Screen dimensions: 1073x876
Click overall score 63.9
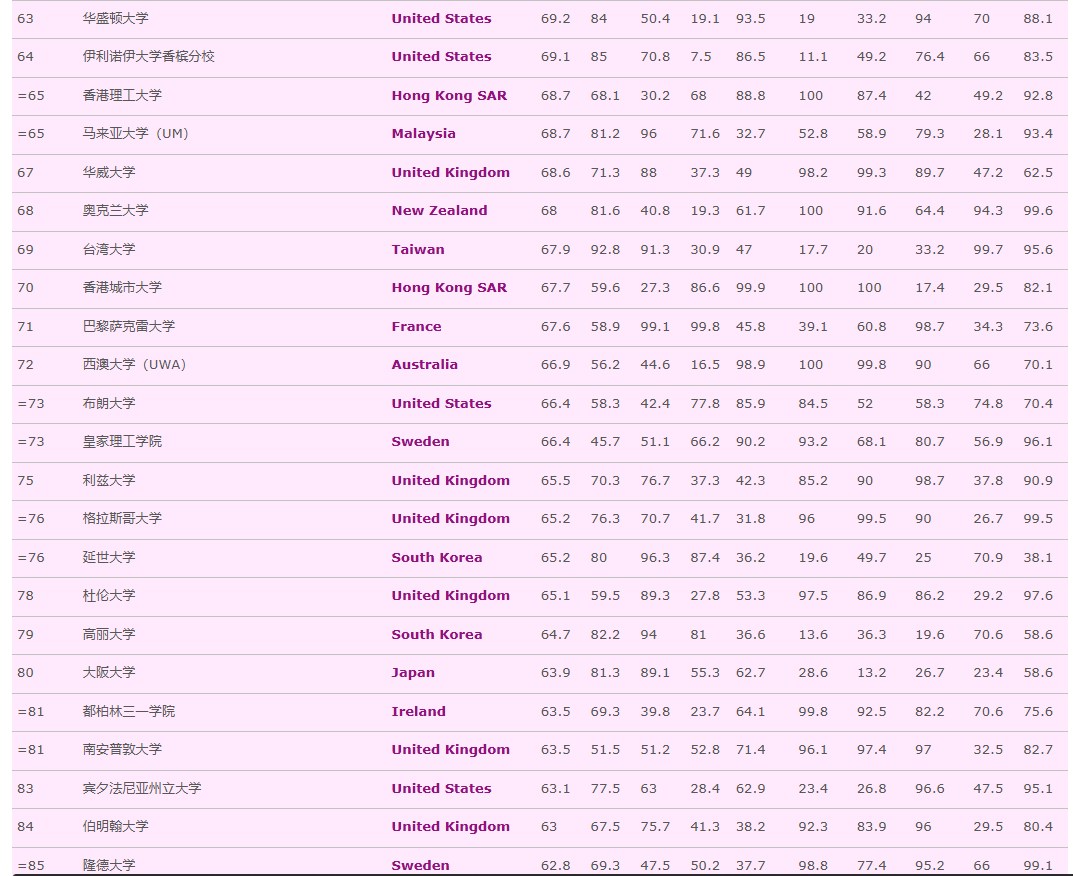555,673
